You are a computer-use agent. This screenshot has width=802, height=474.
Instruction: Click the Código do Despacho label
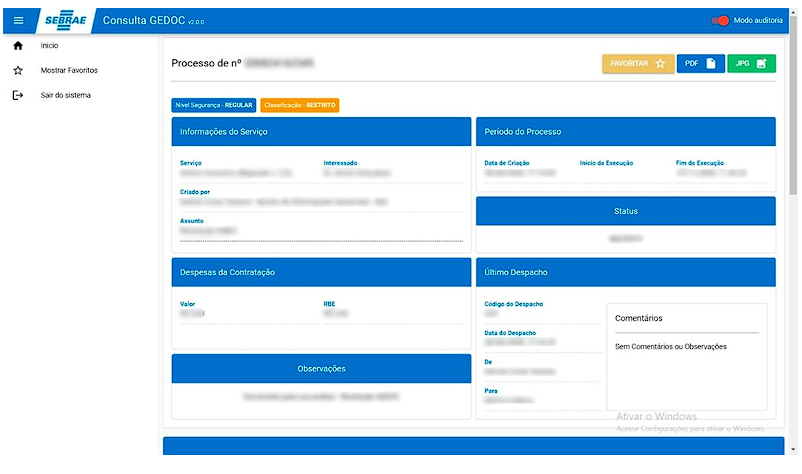(x=514, y=304)
